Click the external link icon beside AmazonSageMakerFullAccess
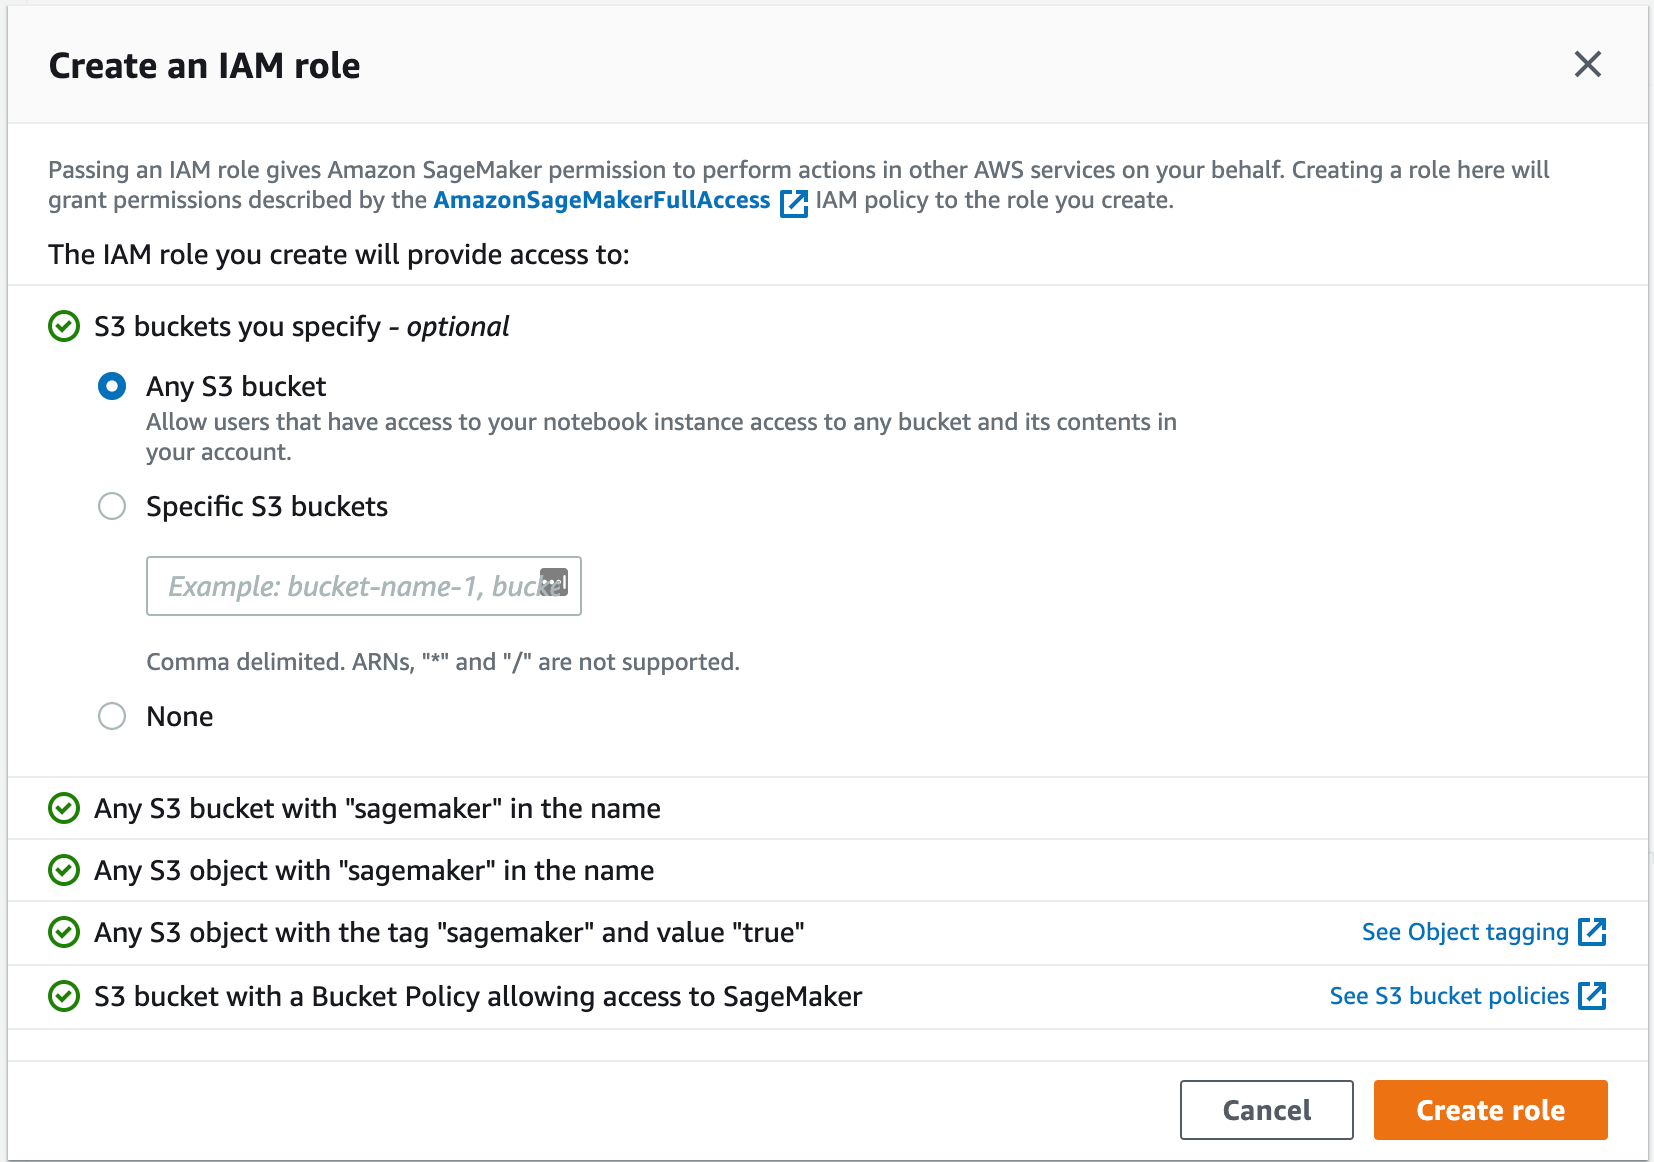 point(795,201)
